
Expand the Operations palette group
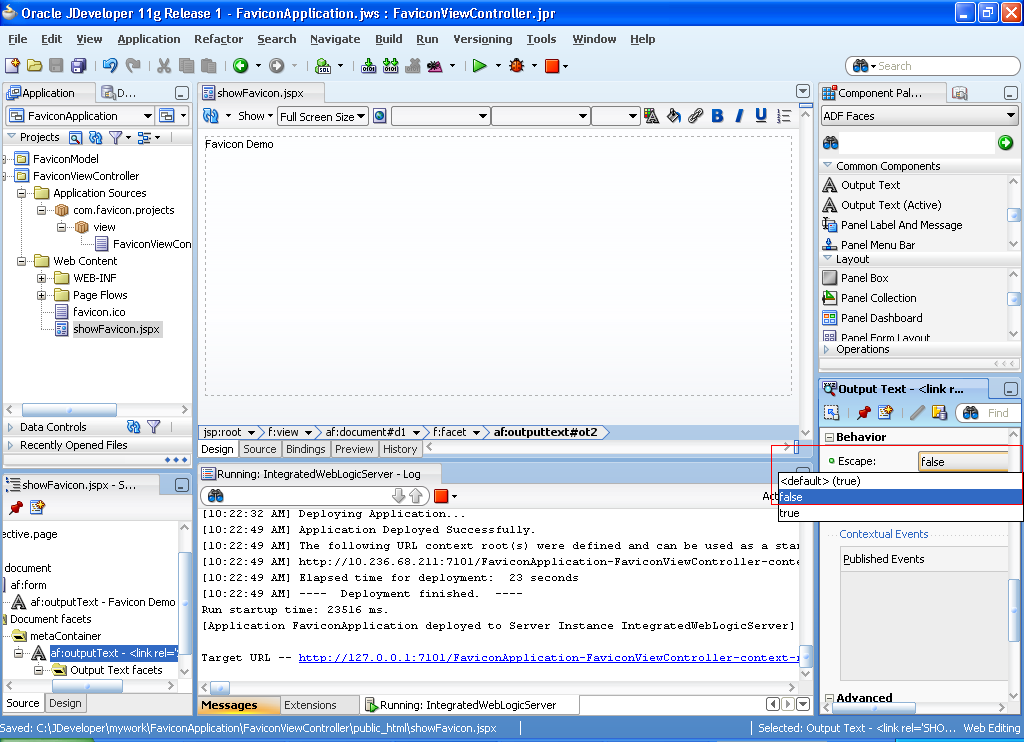(x=827, y=349)
